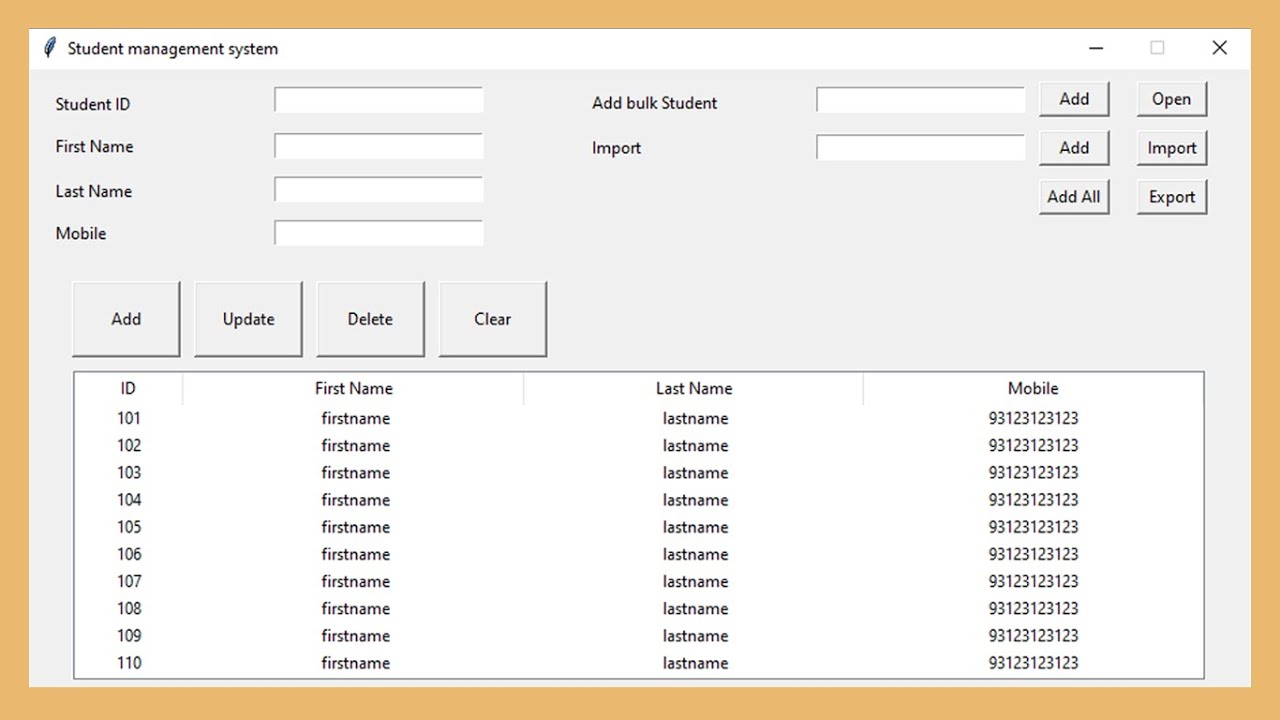The image size is (1280, 720).
Task: Select row with ID 105
Action: (639, 527)
